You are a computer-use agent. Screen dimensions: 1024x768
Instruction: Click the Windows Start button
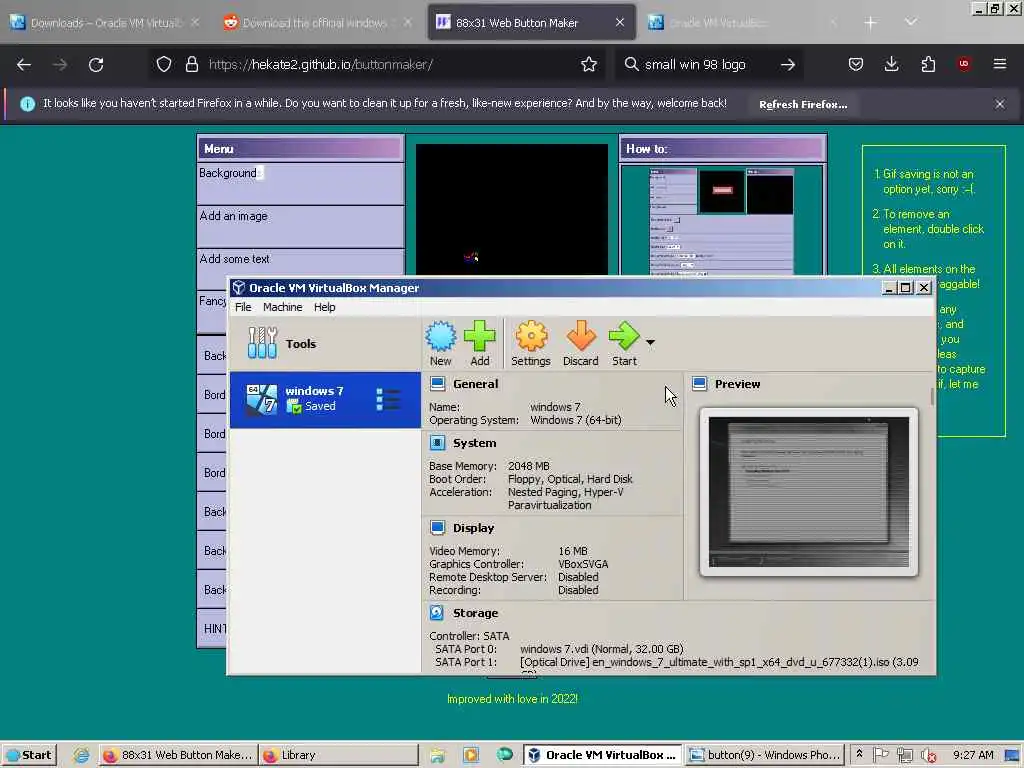pos(29,755)
